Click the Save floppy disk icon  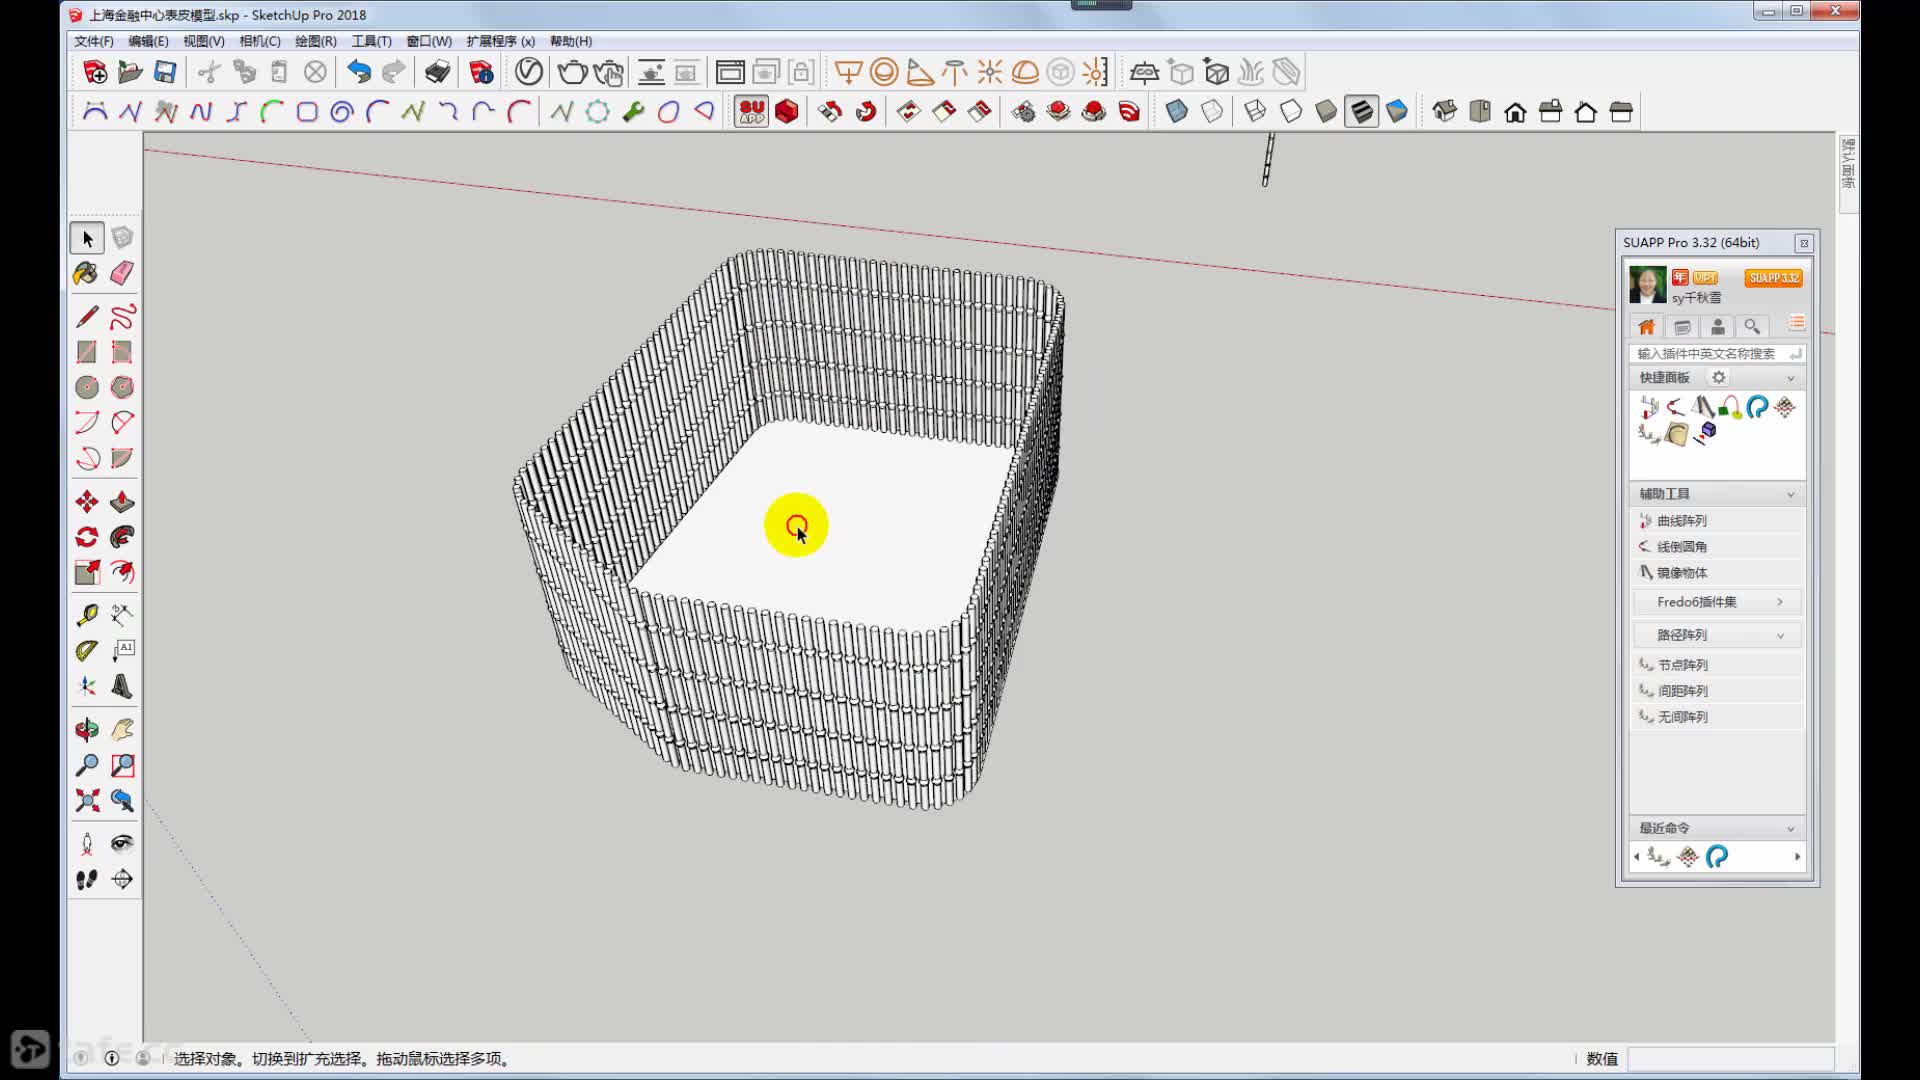(x=165, y=72)
